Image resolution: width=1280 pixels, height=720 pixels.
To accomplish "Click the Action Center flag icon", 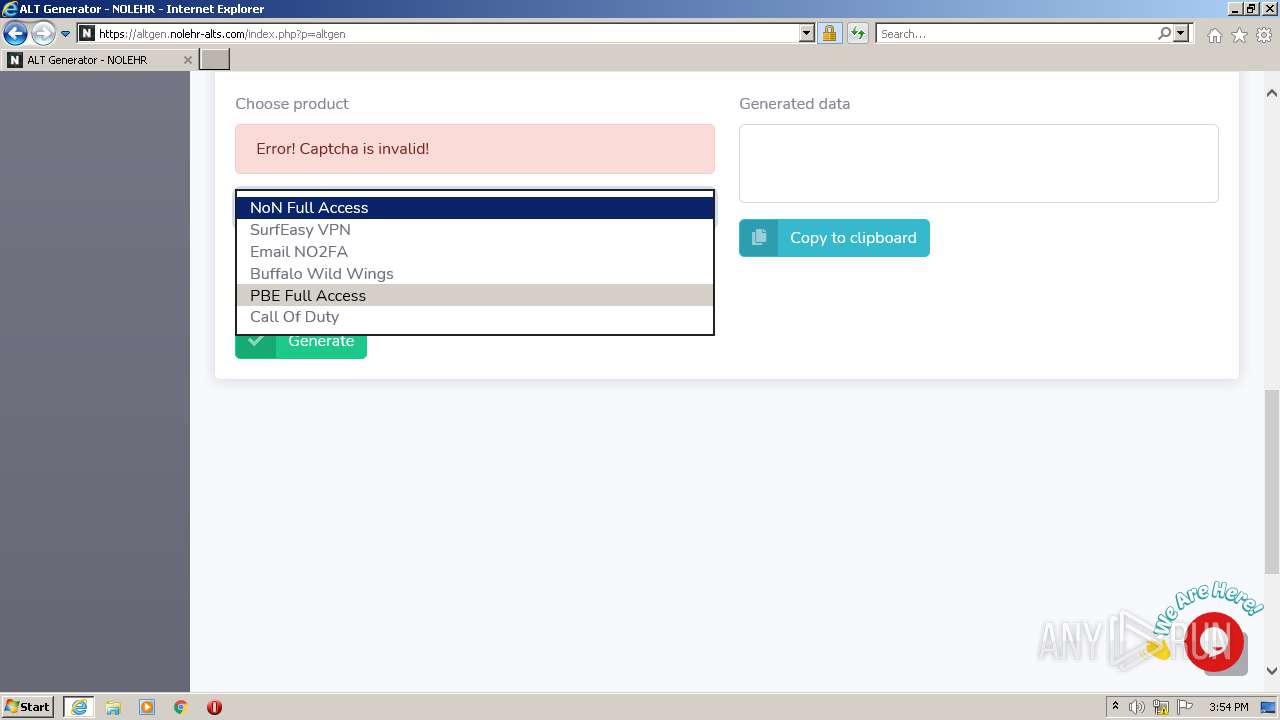I will 1185,707.
